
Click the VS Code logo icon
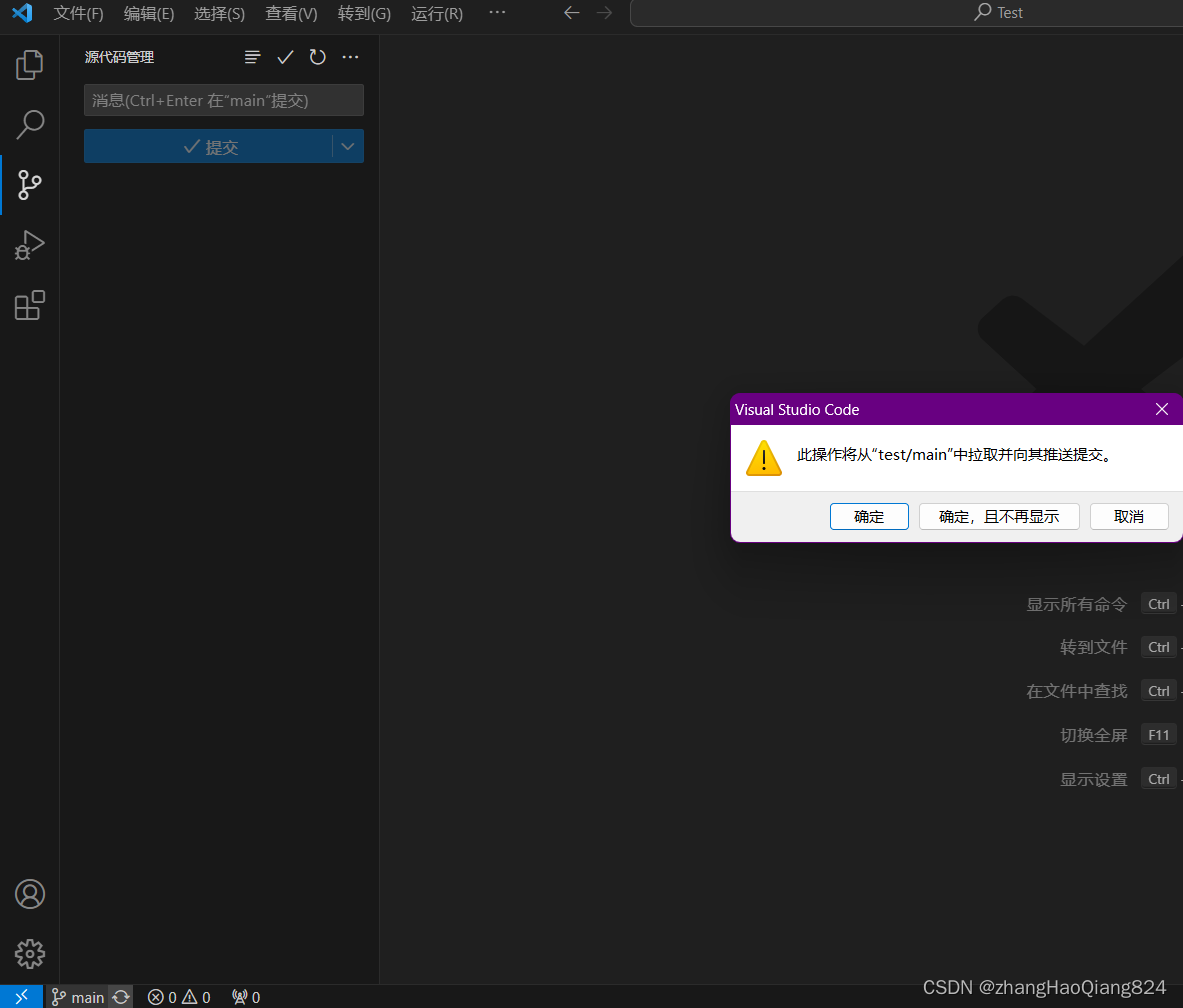tap(22, 13)
